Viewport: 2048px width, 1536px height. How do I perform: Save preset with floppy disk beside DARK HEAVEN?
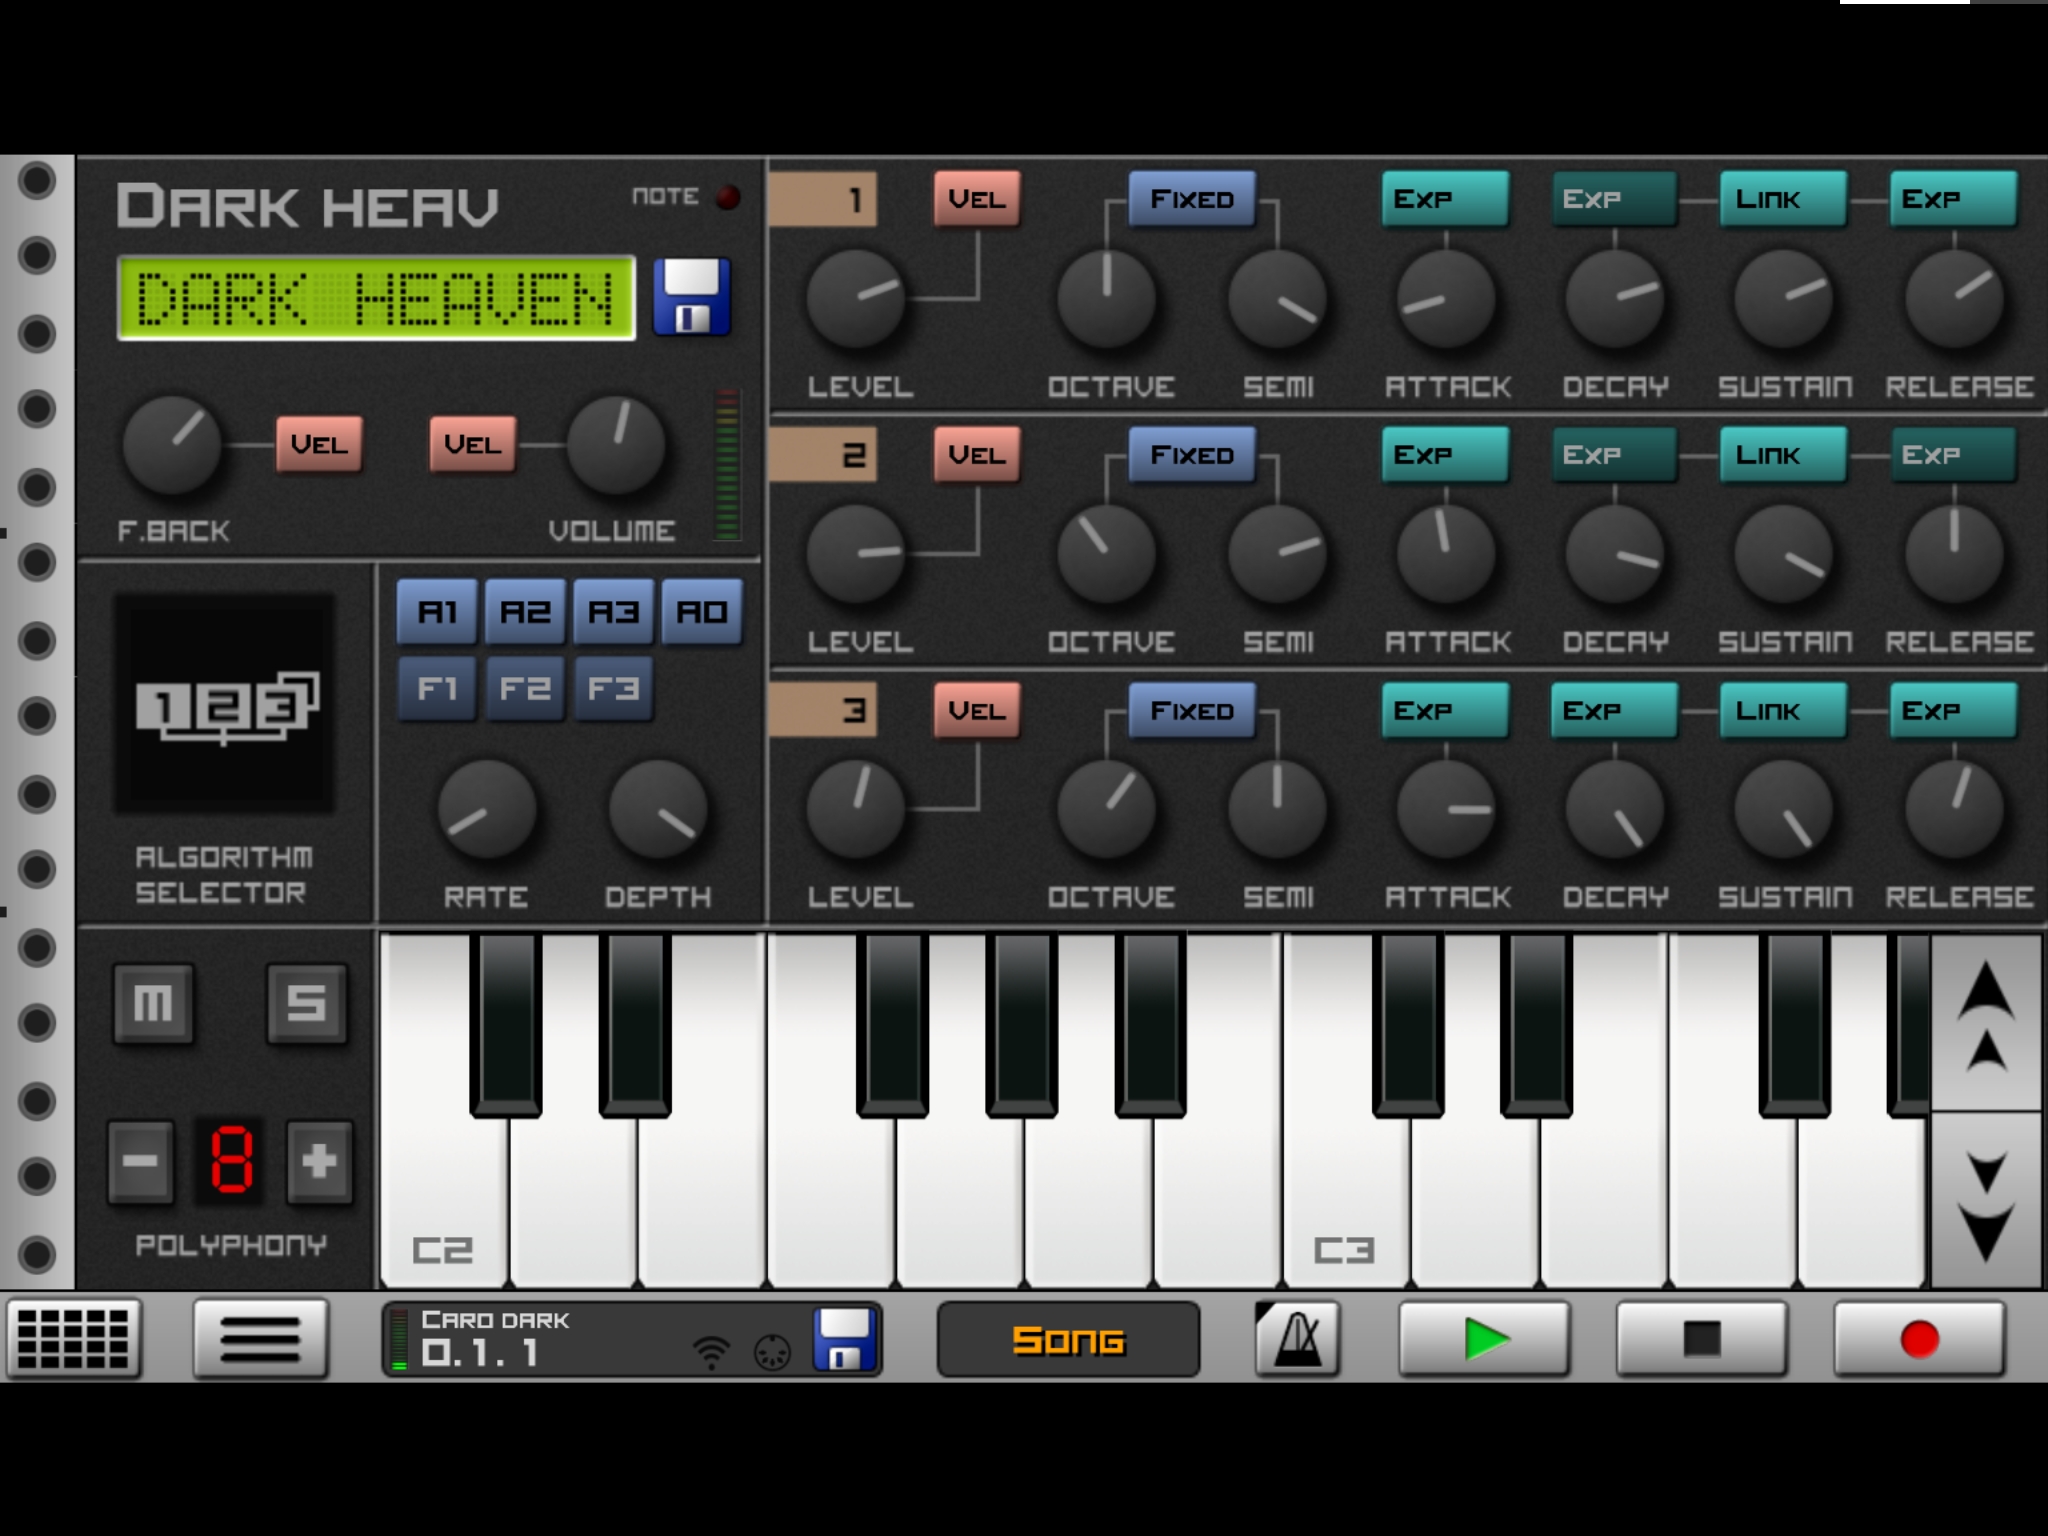[692, 297]
